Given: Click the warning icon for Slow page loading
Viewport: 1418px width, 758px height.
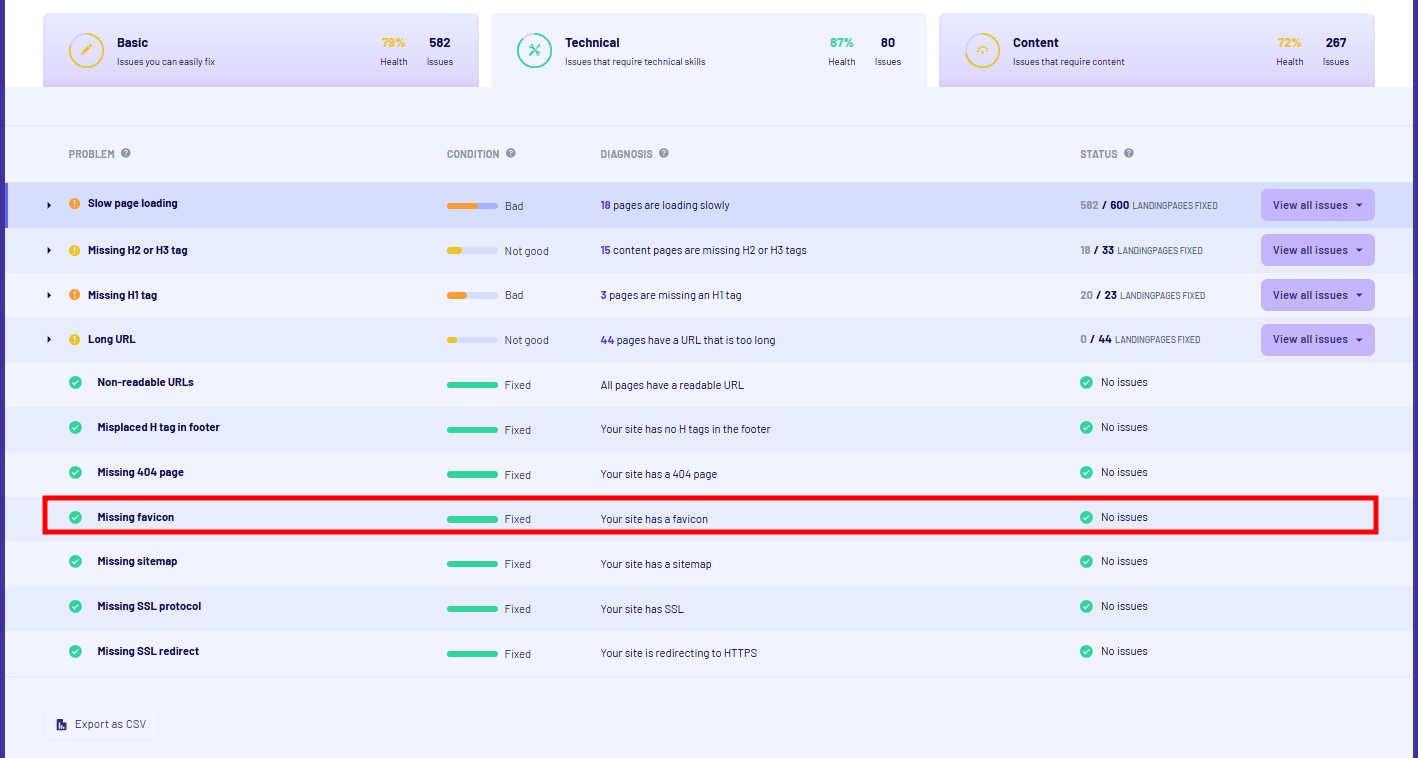Looking at the screenshot, I should click(x=75, y=204).
